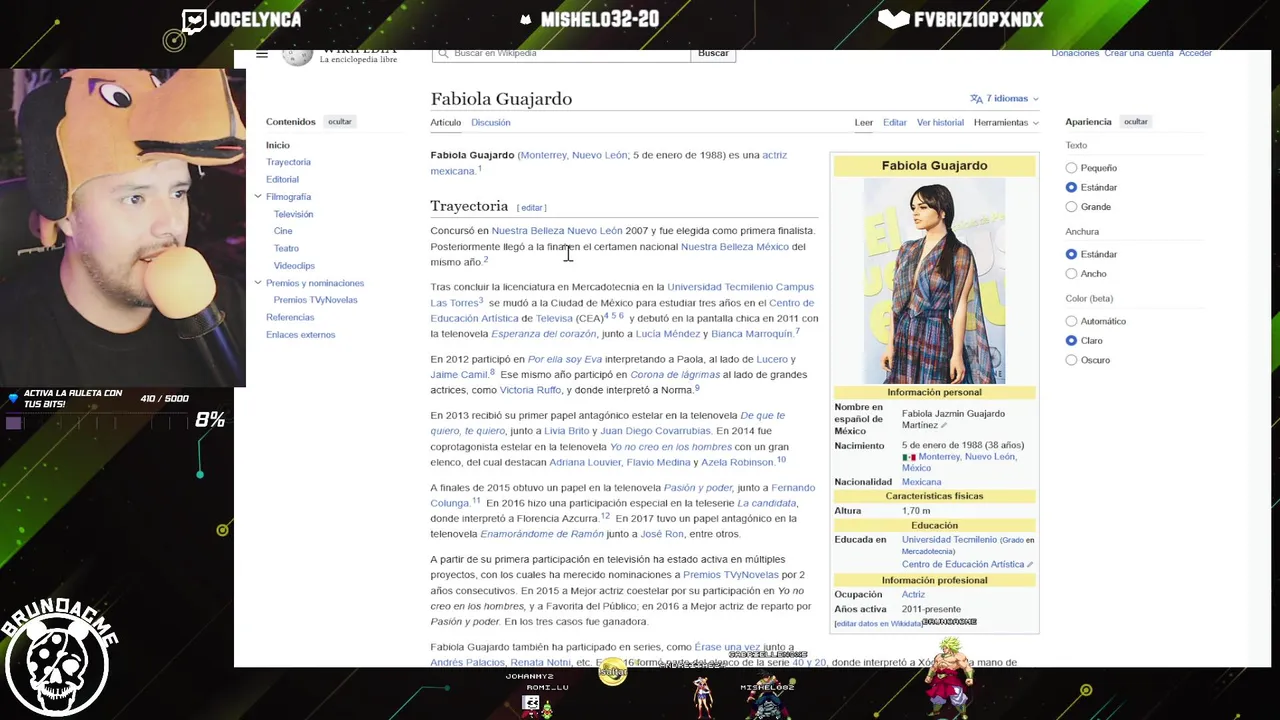Image resolution: width=1280 pixels, height=720 pixels.
Task: Jump to Editorial in contents sidebar
Action: pyautogui.click(x=282, y=180)
